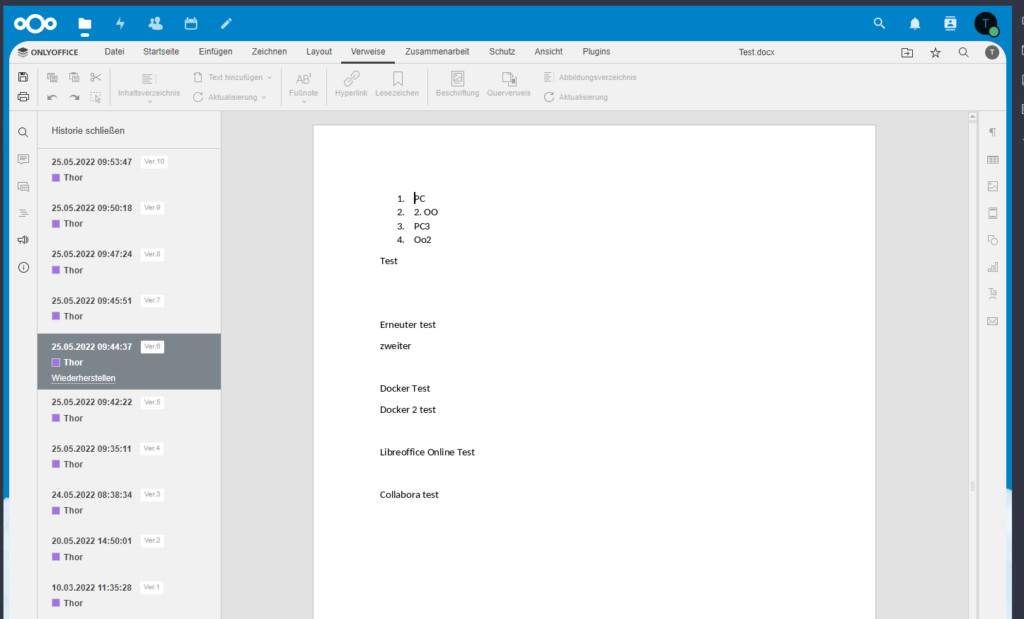Click Open file location folder icon
This screenshot has width=1024, height=619.
pos(907,52)
